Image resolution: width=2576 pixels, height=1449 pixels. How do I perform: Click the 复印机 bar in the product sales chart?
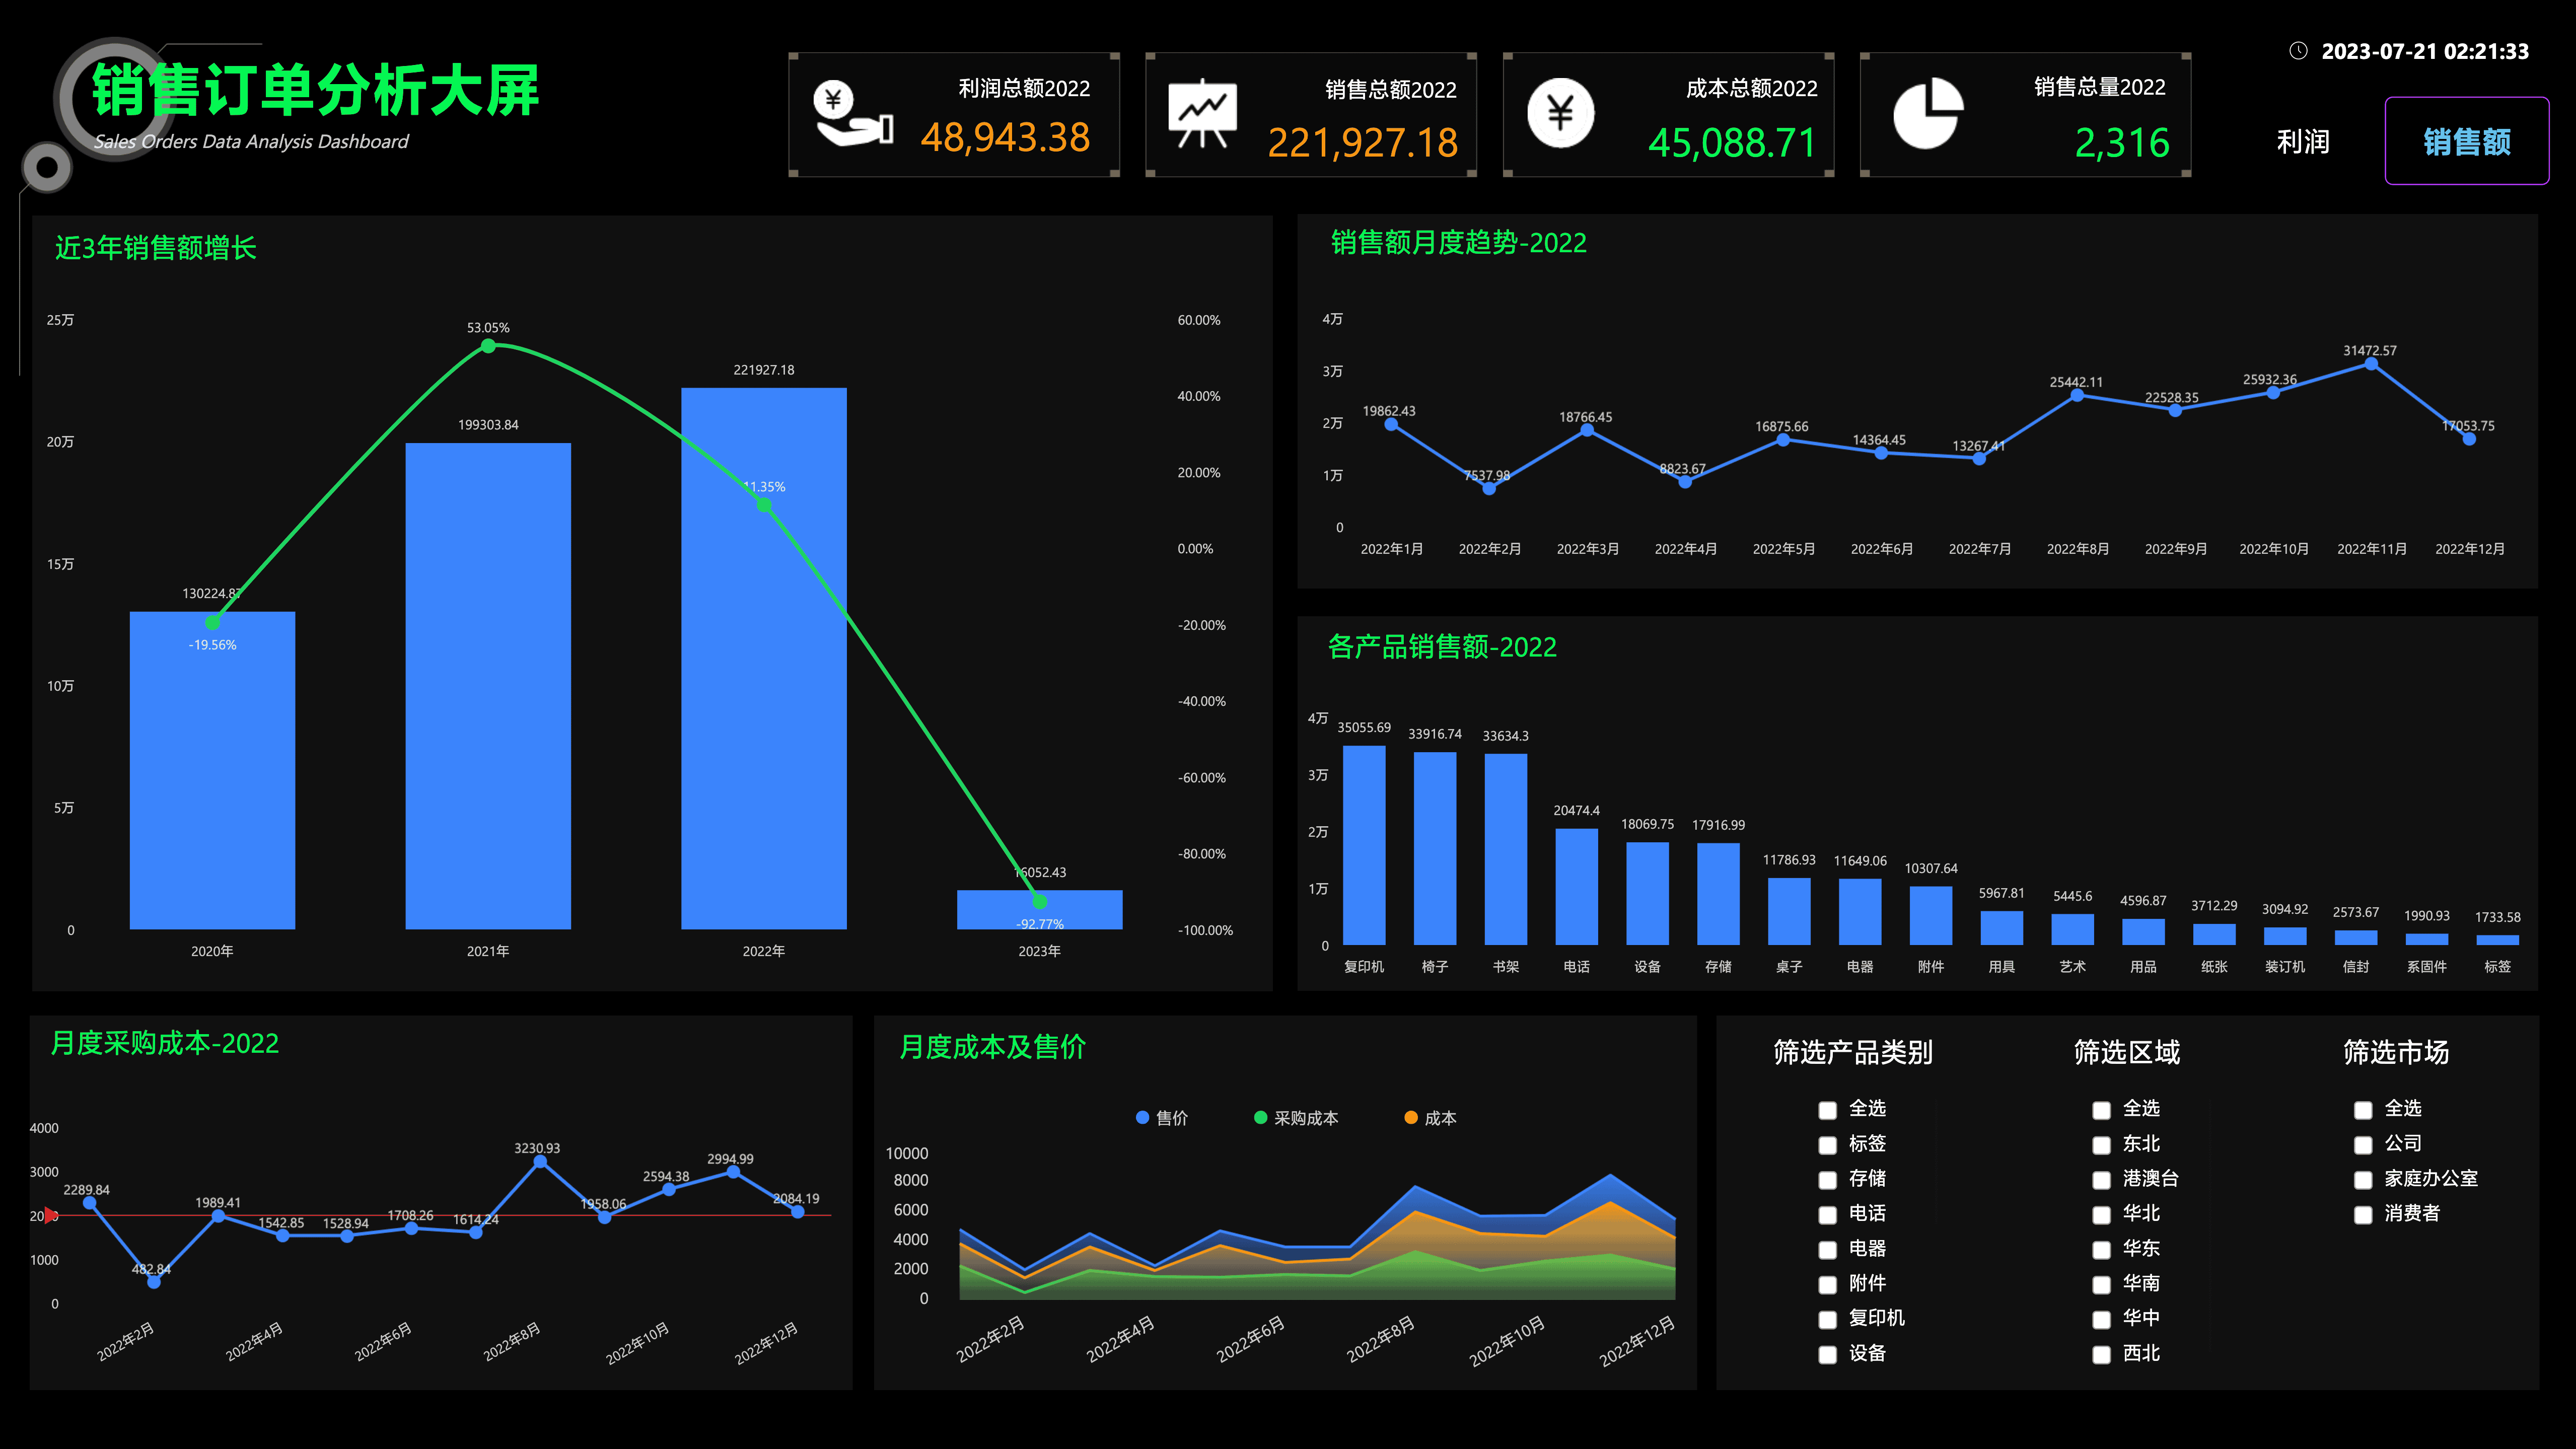(x=1364, y=845)
